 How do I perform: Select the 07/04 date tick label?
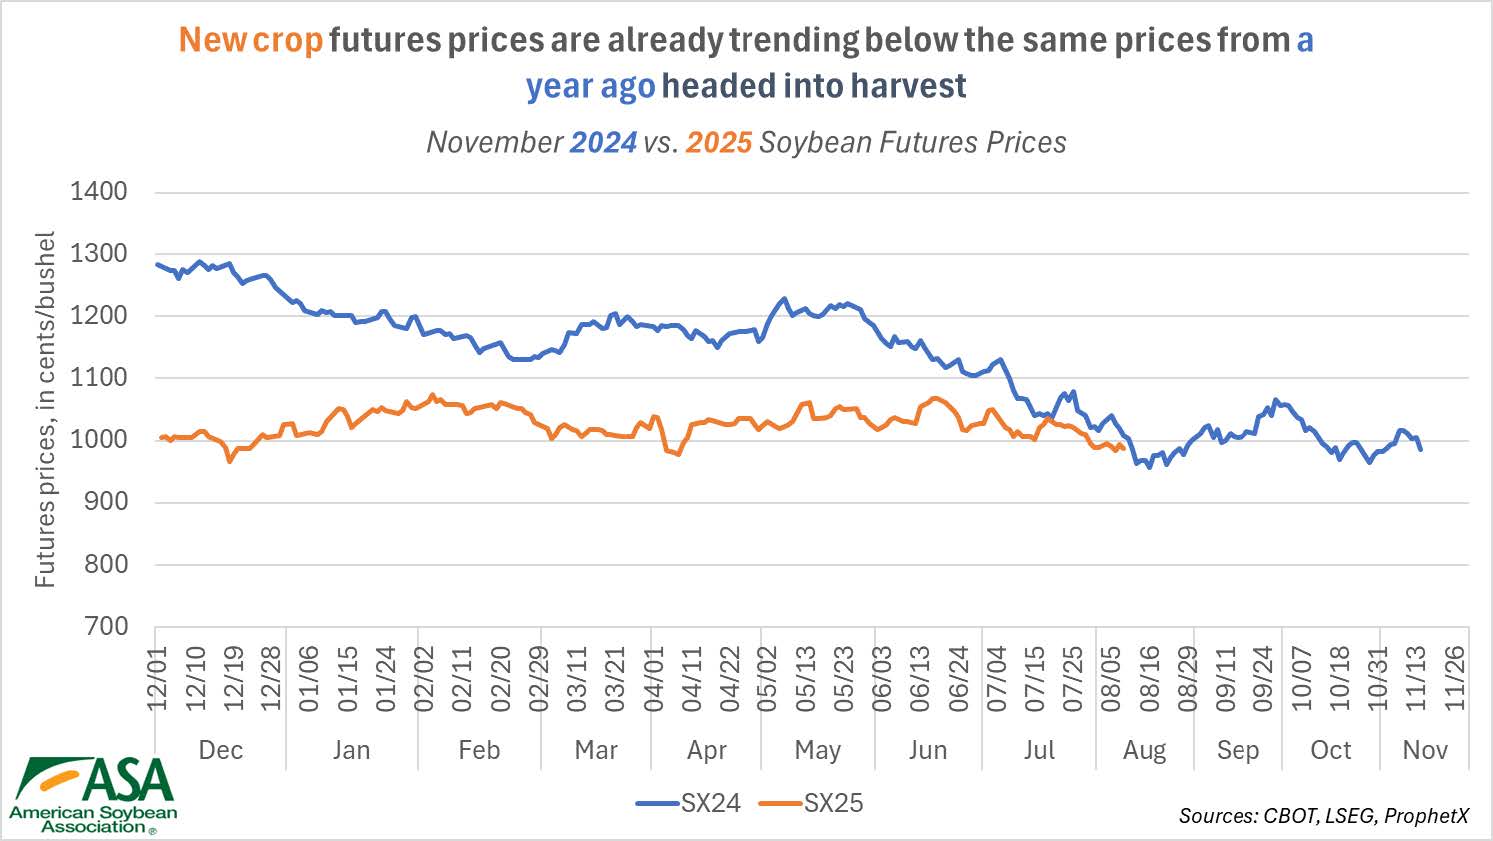(x=997, y=678)
